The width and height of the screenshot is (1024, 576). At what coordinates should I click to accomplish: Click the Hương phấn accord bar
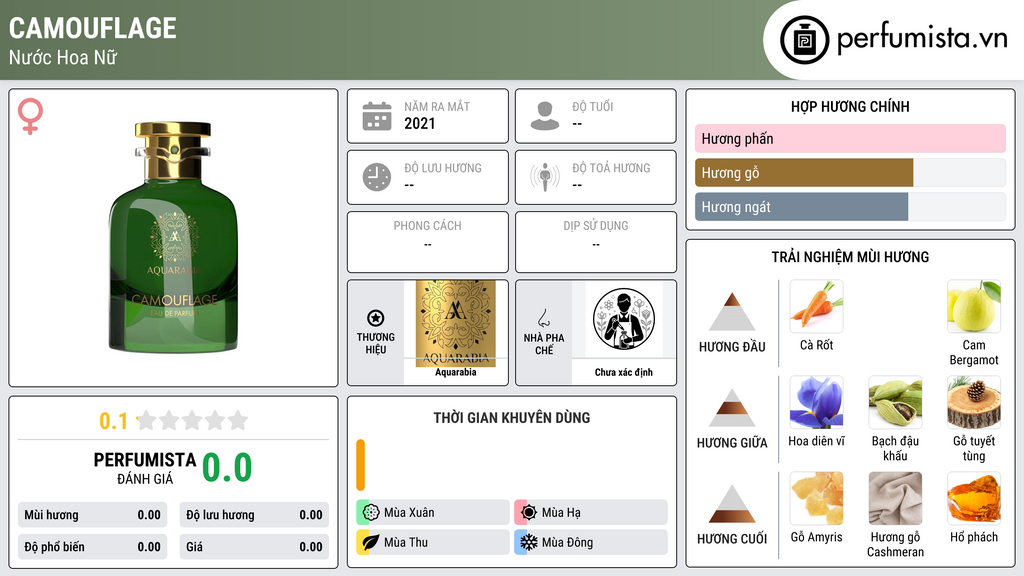tap(850, 138)
